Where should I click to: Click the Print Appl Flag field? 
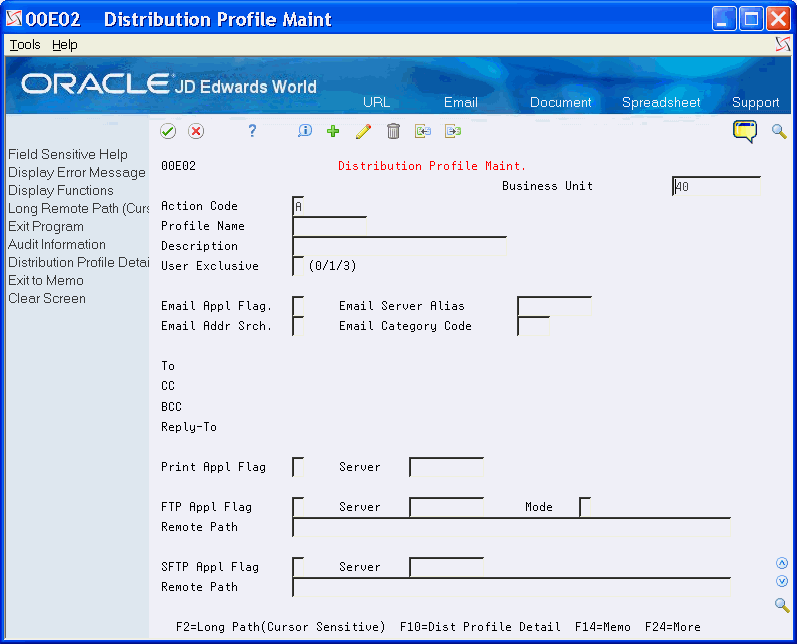[298, 467]
